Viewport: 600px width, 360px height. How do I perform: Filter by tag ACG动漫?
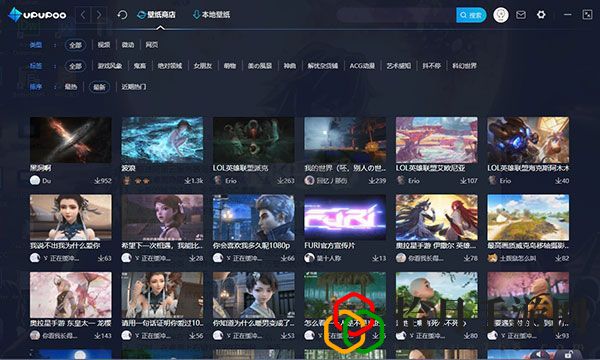pyautogui.click(x=362, y=66)
